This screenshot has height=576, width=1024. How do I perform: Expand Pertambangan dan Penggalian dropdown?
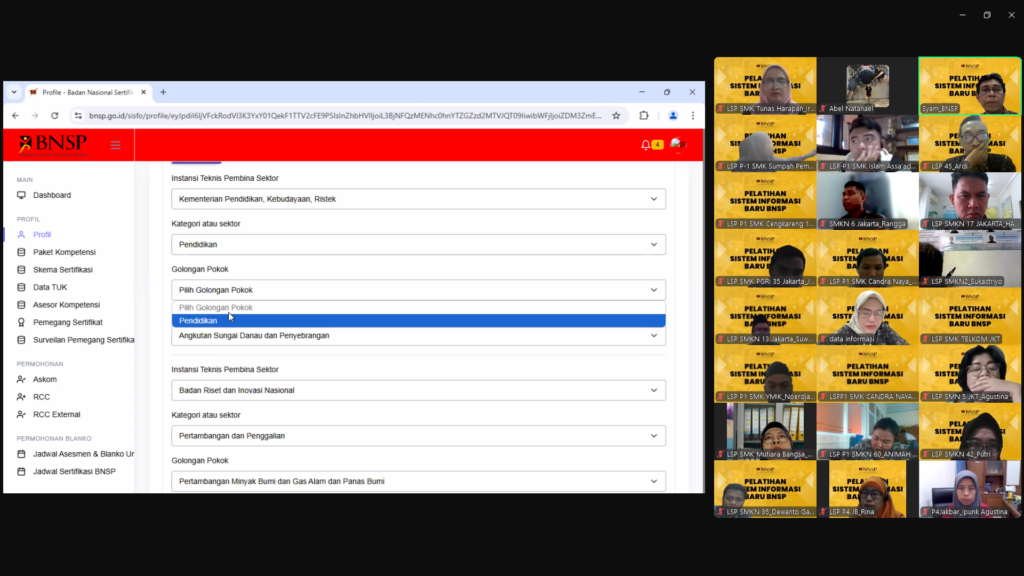coord(418,436)
